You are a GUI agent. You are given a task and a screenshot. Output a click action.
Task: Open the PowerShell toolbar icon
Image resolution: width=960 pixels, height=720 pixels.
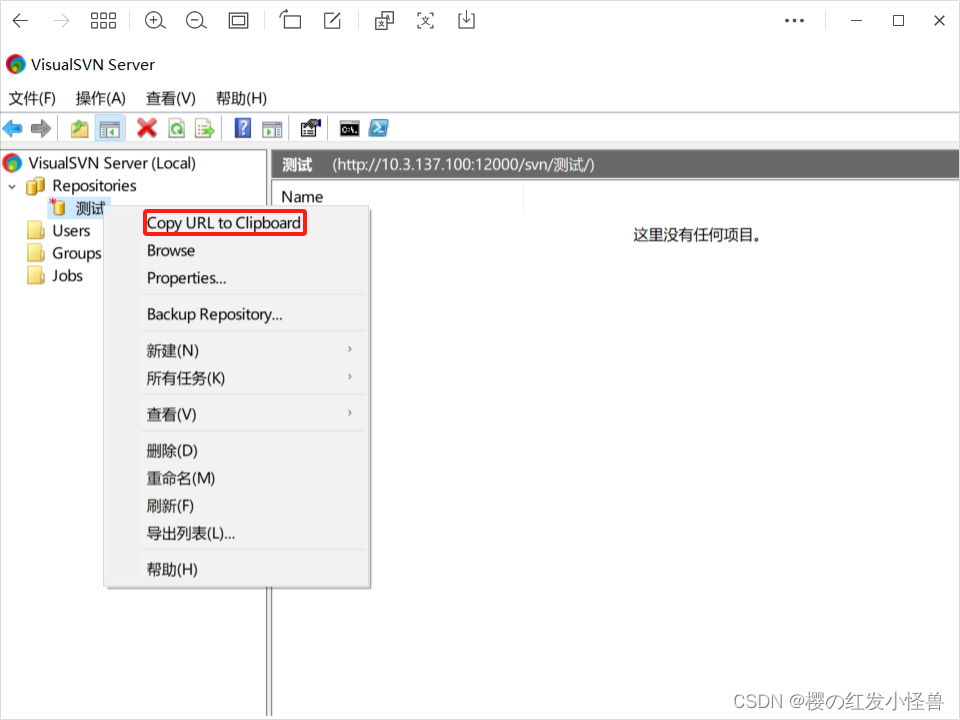(378, 128)
